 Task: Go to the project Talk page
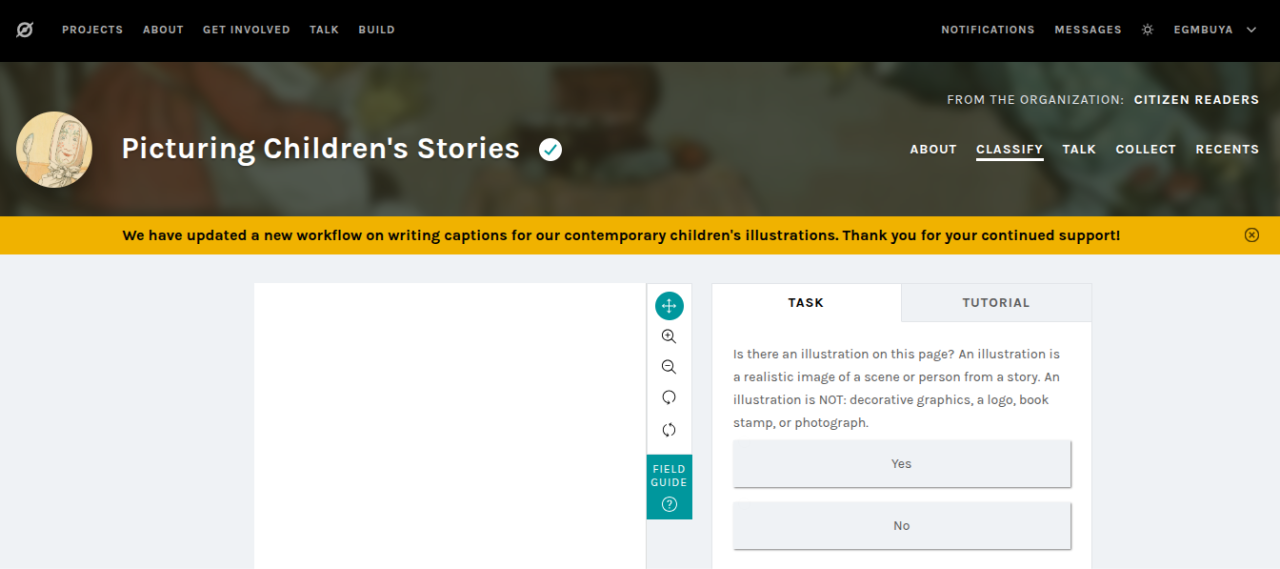[1079, 149]
